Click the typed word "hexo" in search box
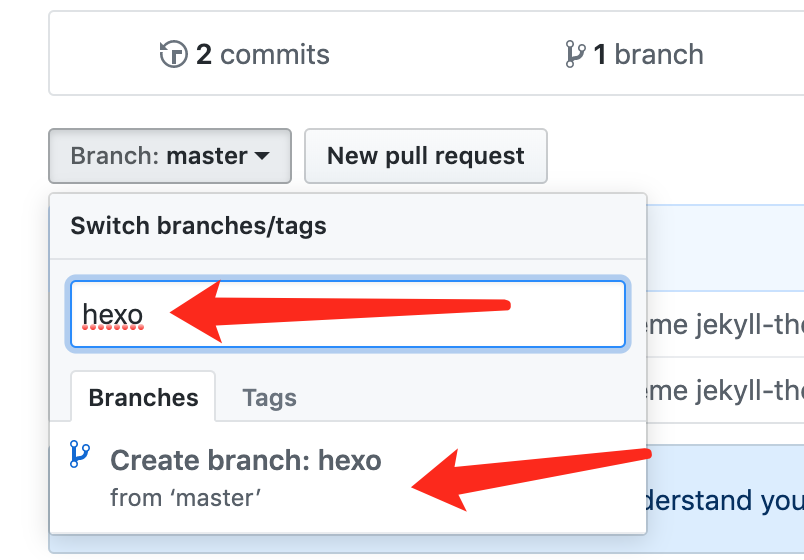The image size is (804, 560). click(113, 315)
